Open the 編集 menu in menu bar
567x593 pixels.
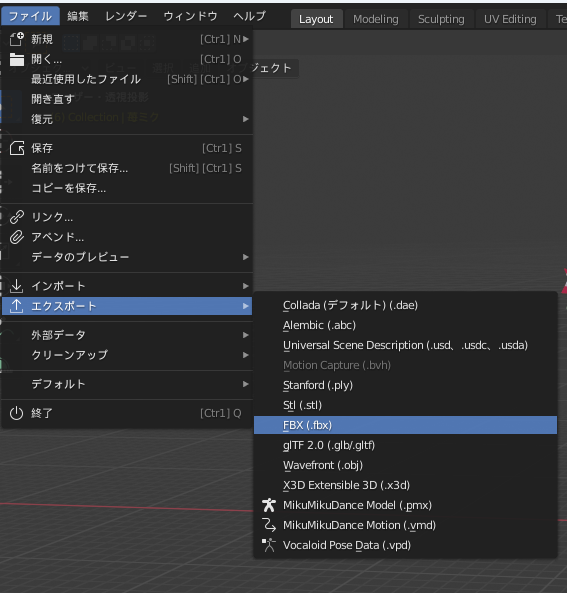click(78, 16)
